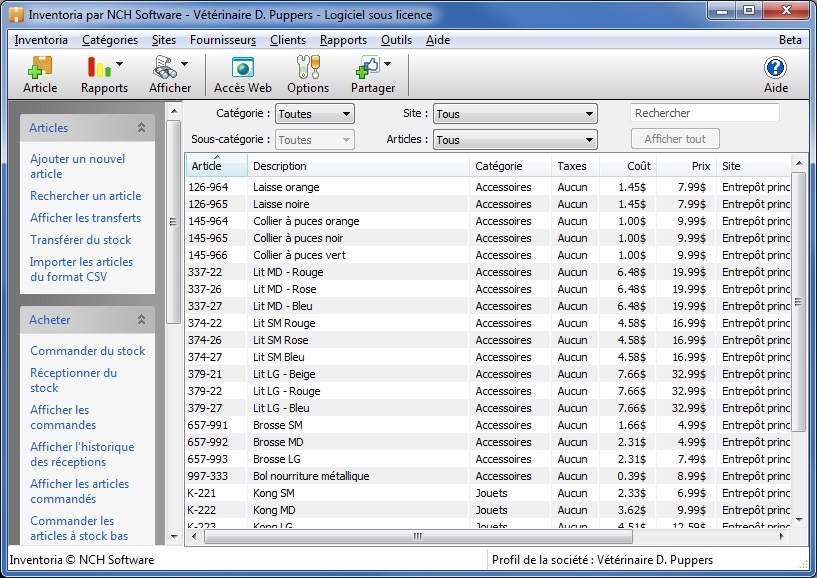Collapse the Articles sidebar panel

click(x=141, y=128)
